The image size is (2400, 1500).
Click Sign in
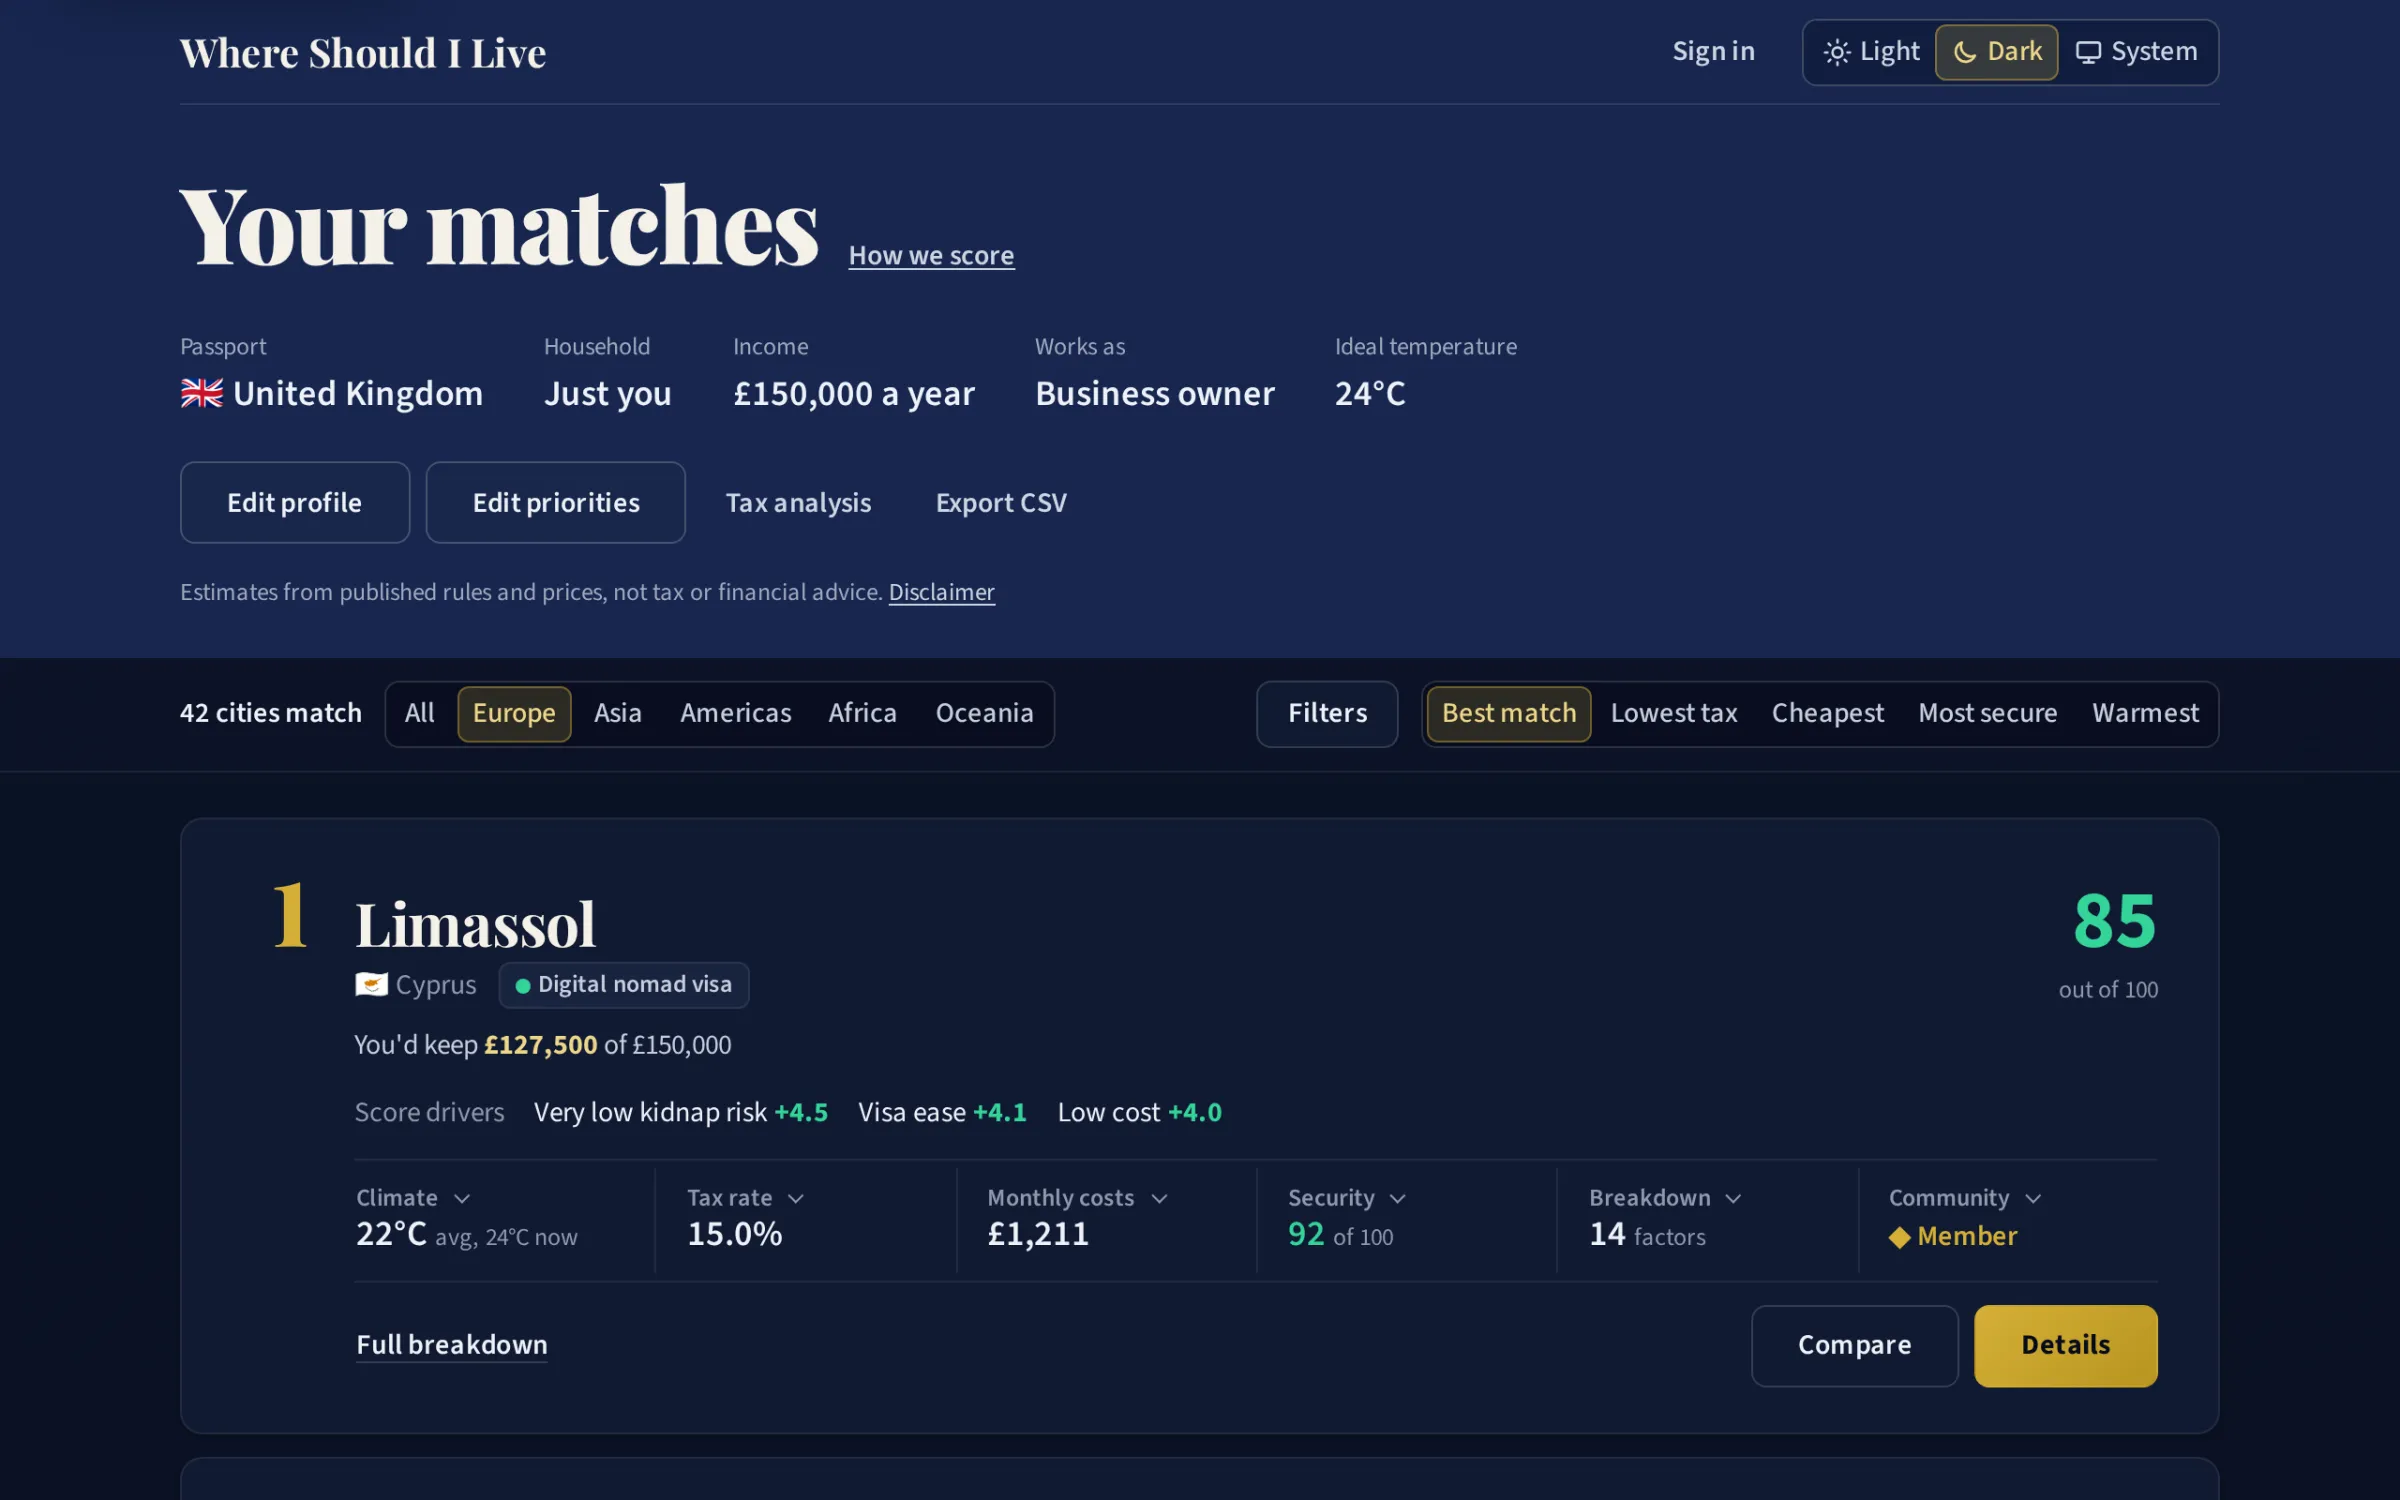point(1713,52)
